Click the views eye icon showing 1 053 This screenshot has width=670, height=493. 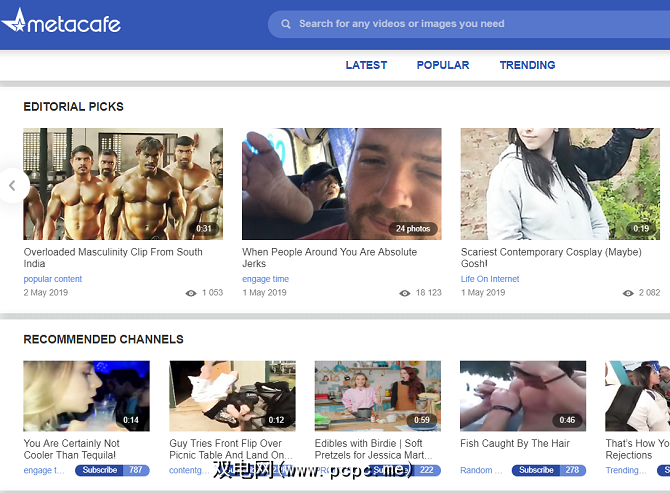[191, 293]
